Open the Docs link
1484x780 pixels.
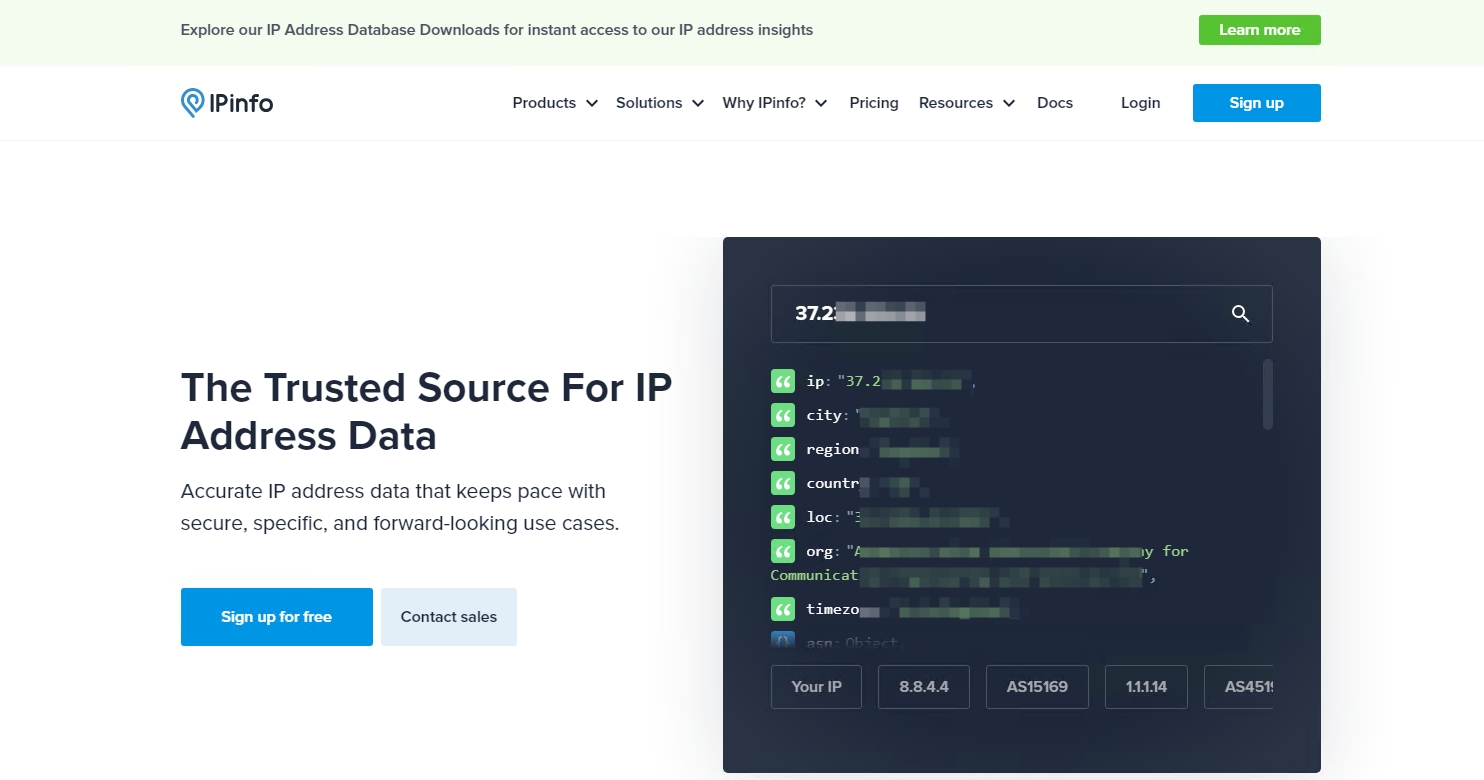pyautogui.click(x=1054, y=103)
